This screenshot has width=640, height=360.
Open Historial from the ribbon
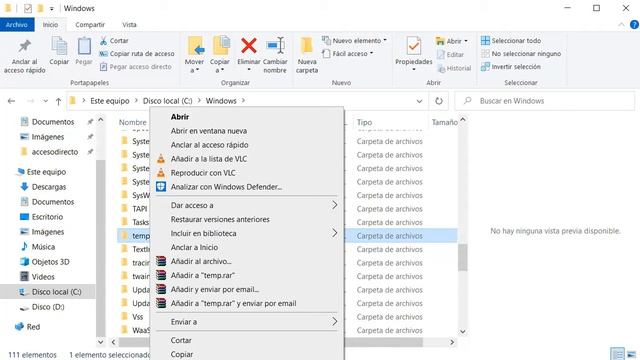[x=454, y=68]
